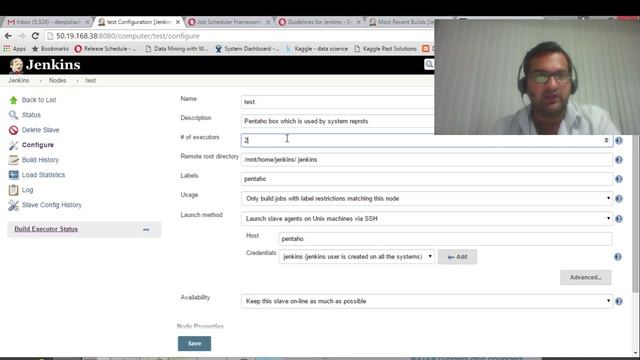640x360 pixels.
Task: Open the Release Schedule bookmark
Action: click(106, 49)
